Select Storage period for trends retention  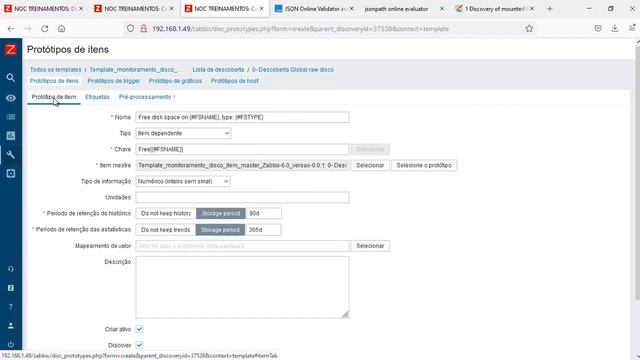pos(220,230)
